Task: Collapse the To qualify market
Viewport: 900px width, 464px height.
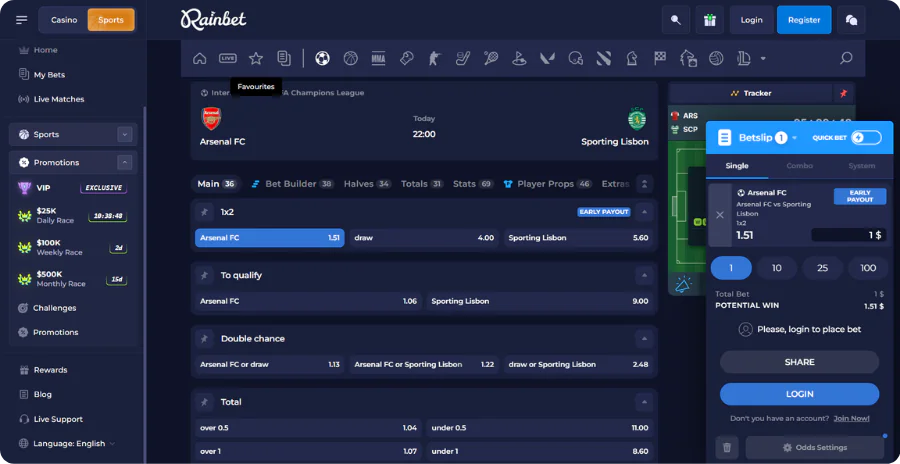Action: point(644,275)
